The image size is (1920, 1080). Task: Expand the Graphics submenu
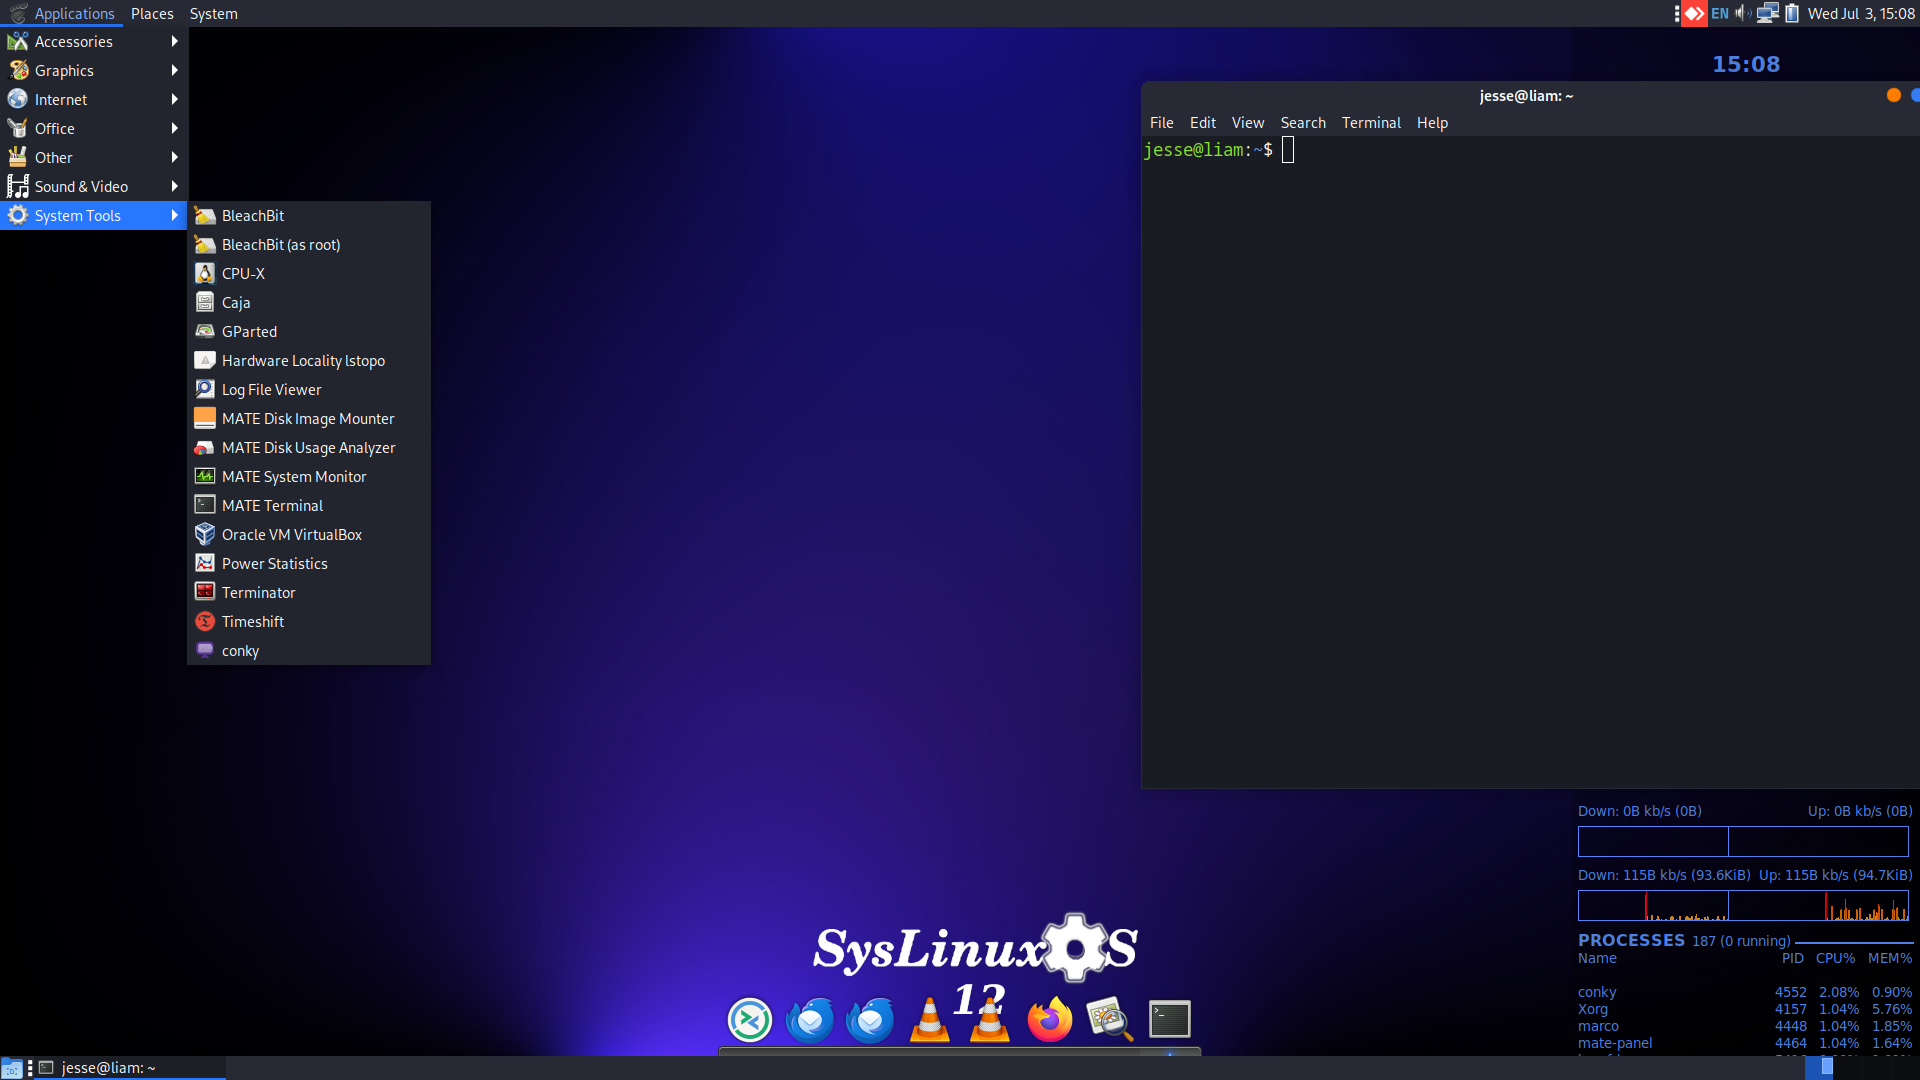coord(94,71)
